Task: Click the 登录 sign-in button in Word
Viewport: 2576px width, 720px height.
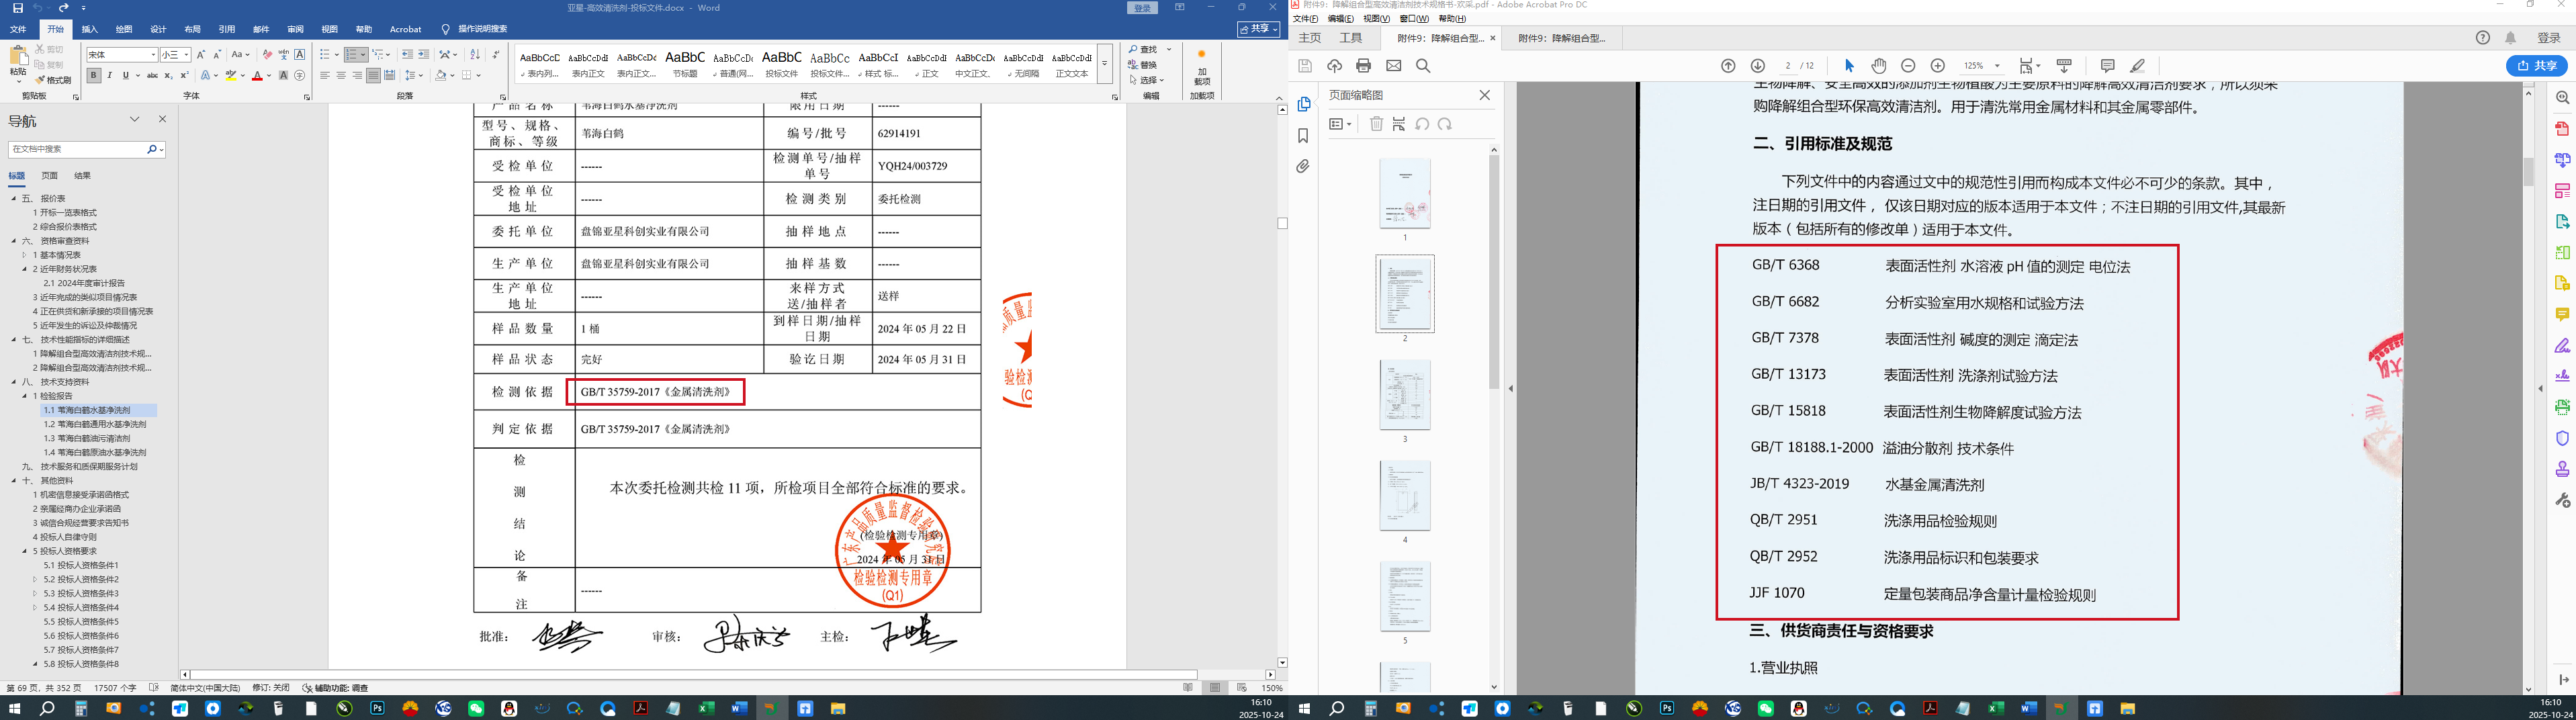Action: click(1143, 8)
